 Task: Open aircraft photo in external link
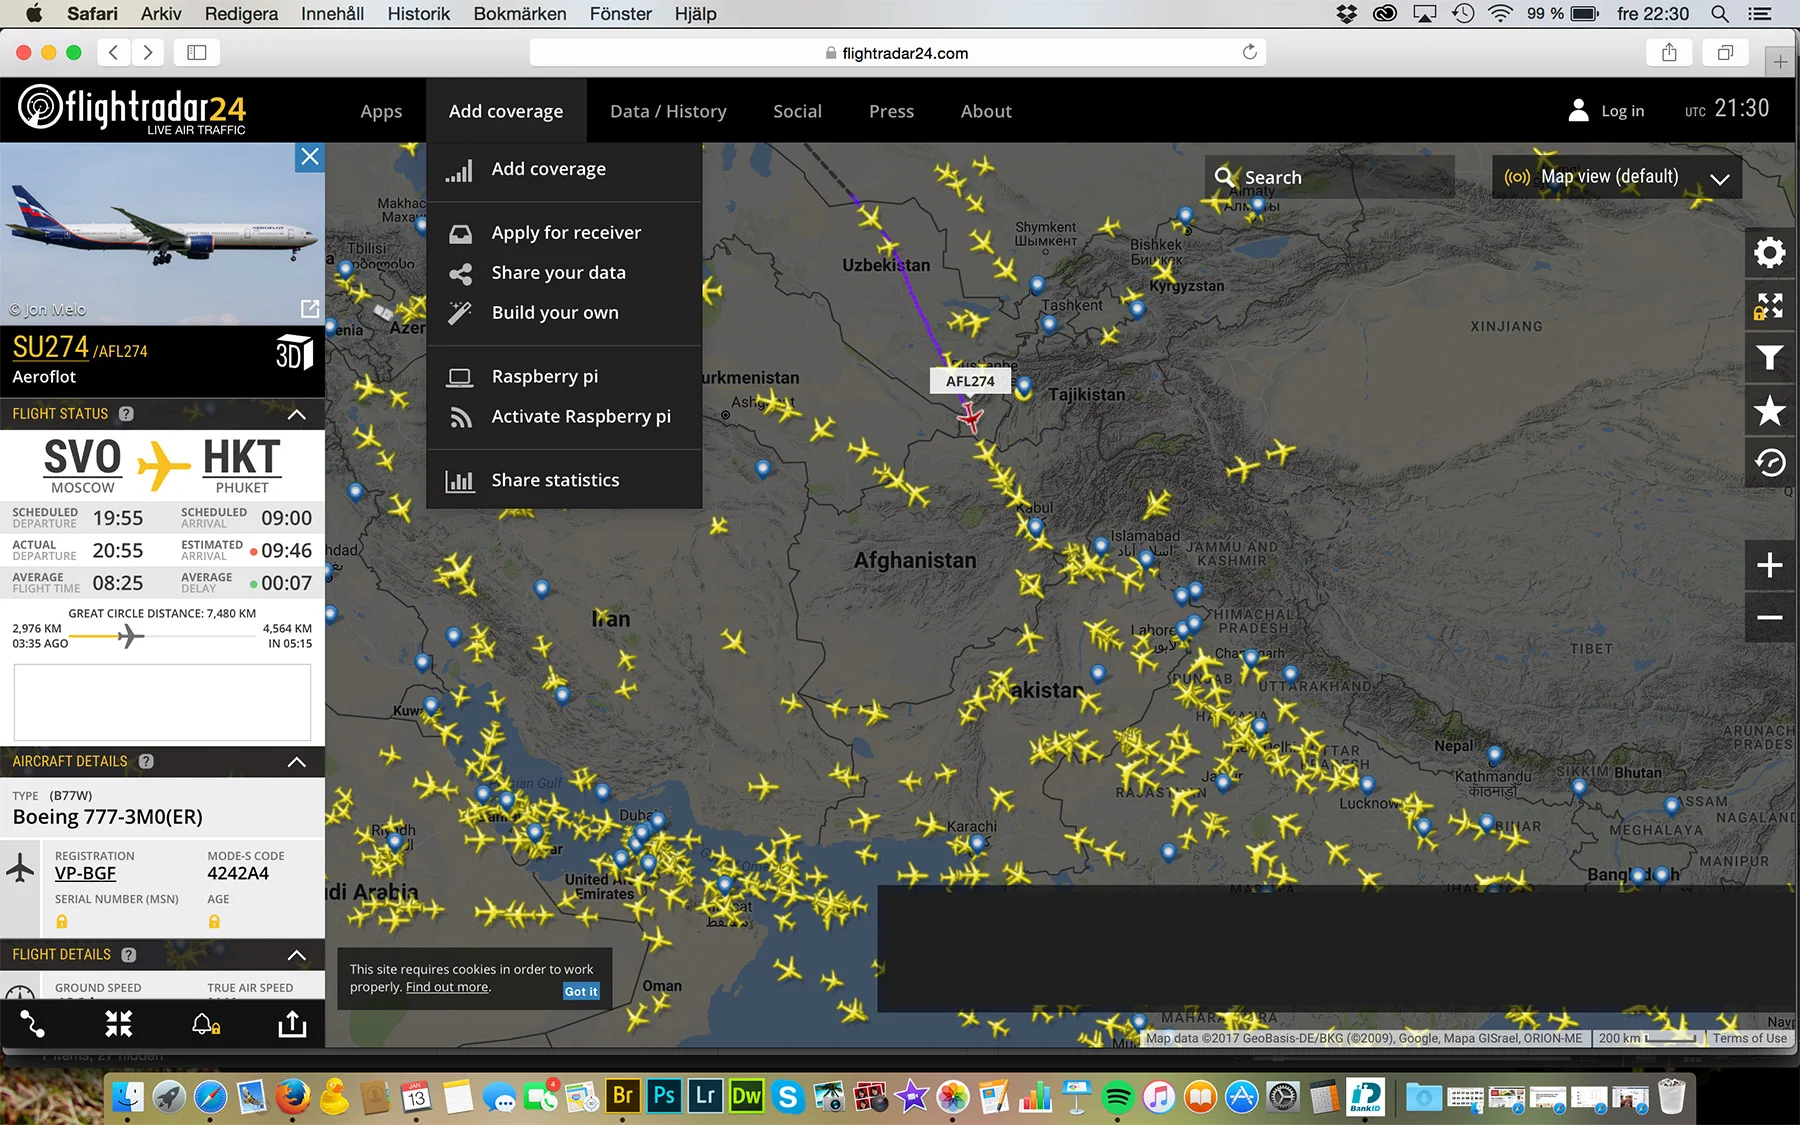coord(310,309)
